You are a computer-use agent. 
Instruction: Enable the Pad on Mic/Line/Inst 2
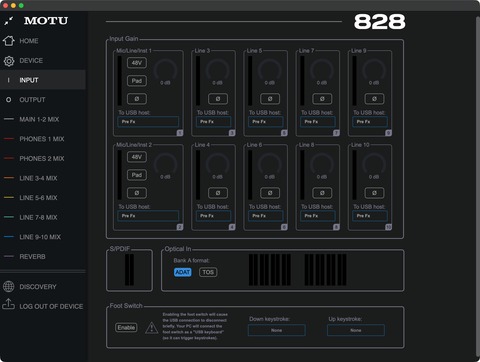pyautogui.click(x=137, y=175)
